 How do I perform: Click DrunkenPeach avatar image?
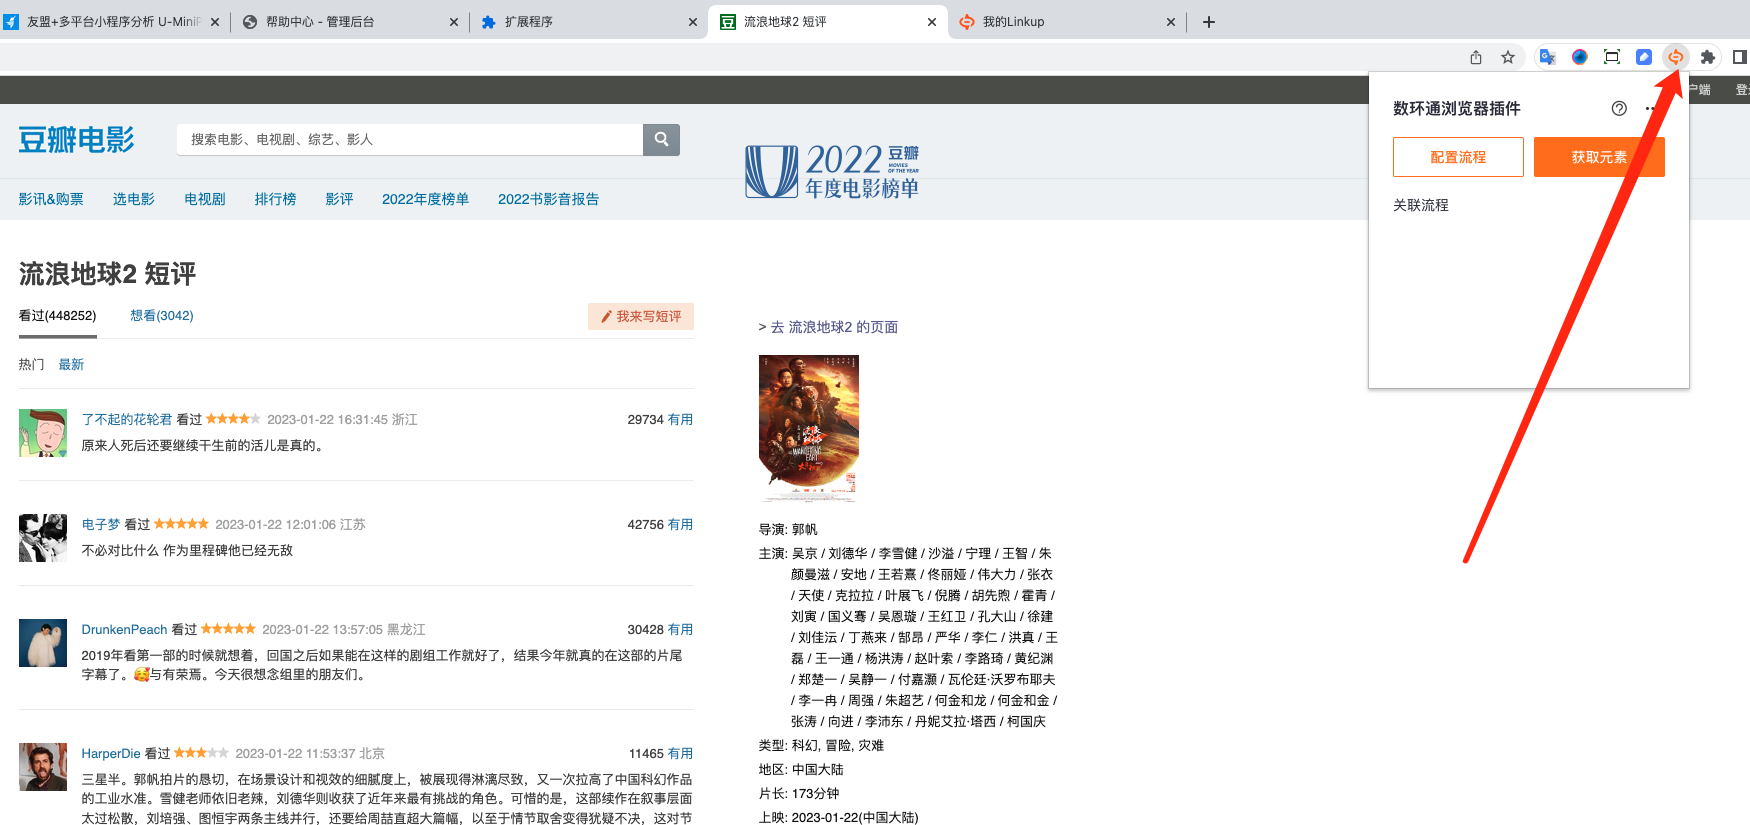coord(43,643)
